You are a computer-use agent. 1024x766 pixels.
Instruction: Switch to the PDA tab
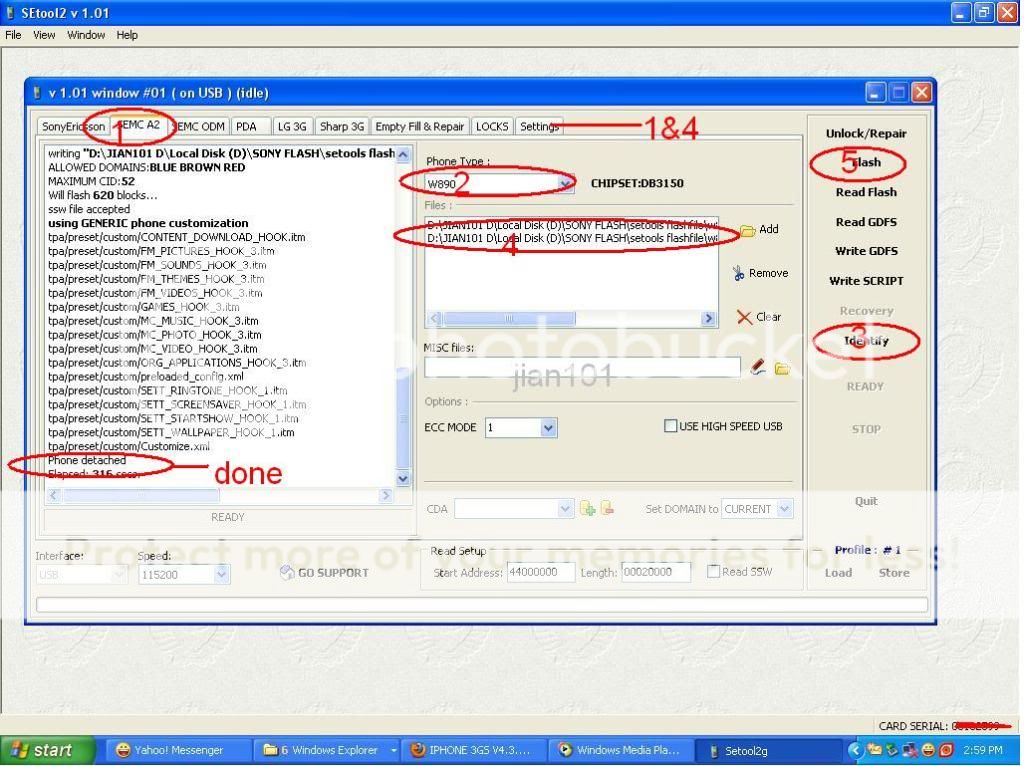[x=251, y=127]
